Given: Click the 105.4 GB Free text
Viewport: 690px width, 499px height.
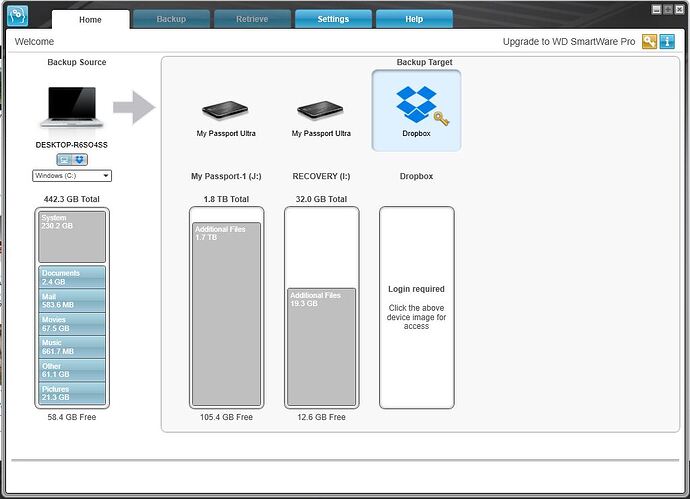Looking at the screenshot, I should (x=226, y=417).
